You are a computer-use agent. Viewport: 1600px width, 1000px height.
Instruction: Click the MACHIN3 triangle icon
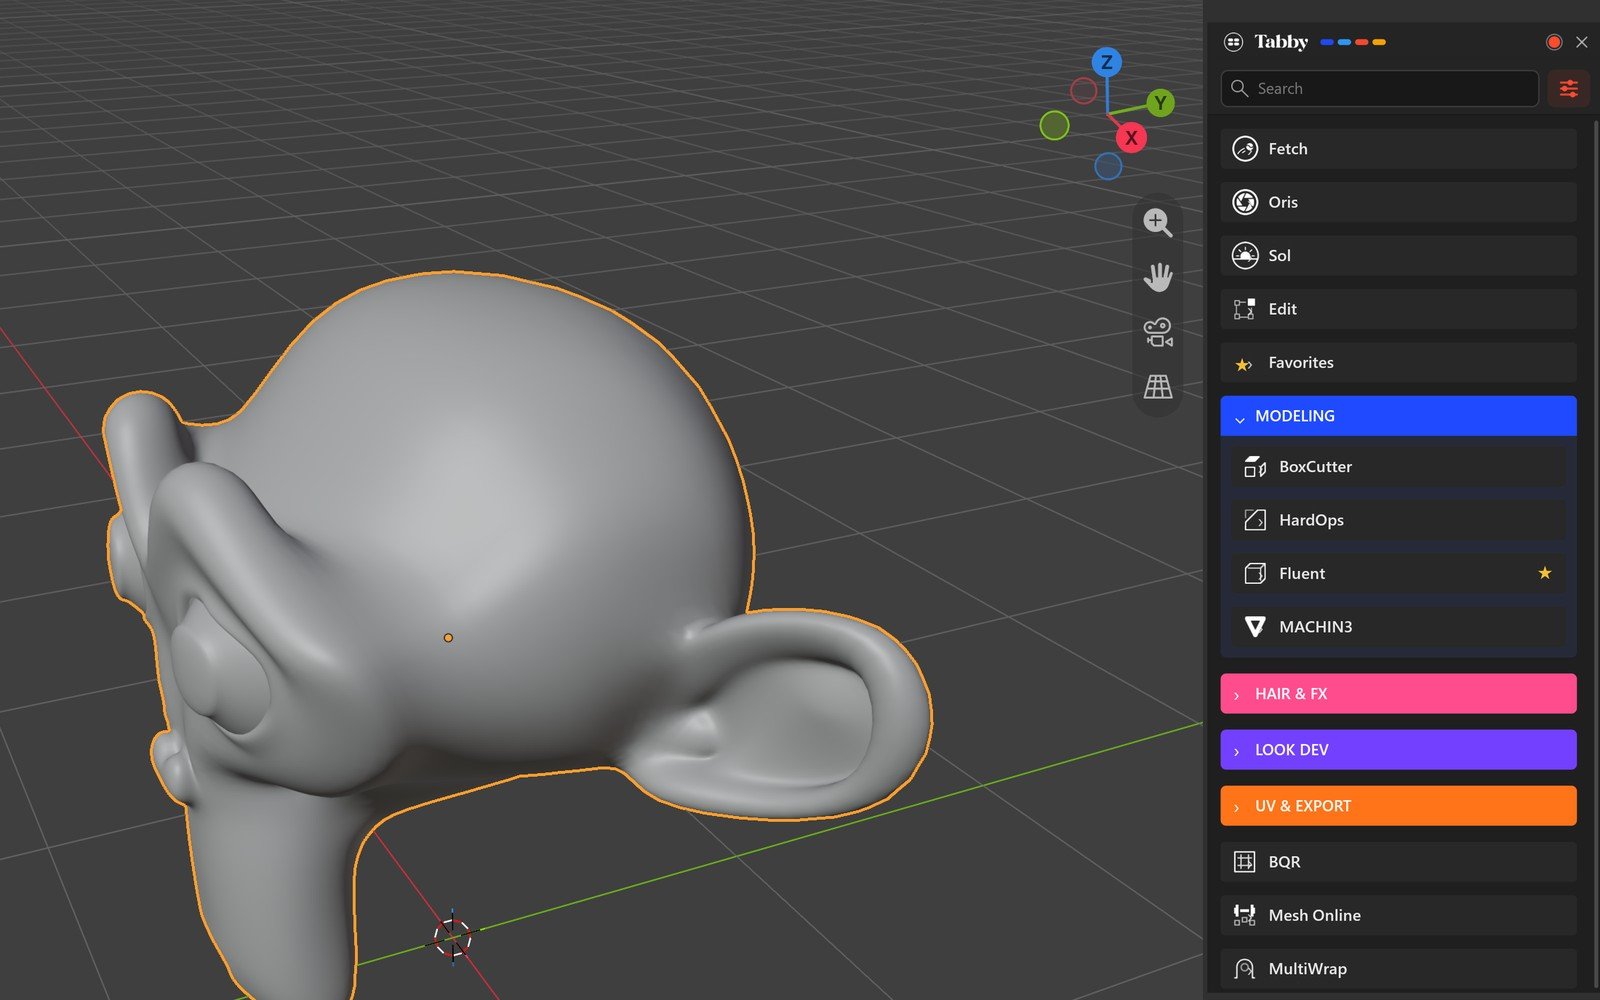coord(1255,627)
